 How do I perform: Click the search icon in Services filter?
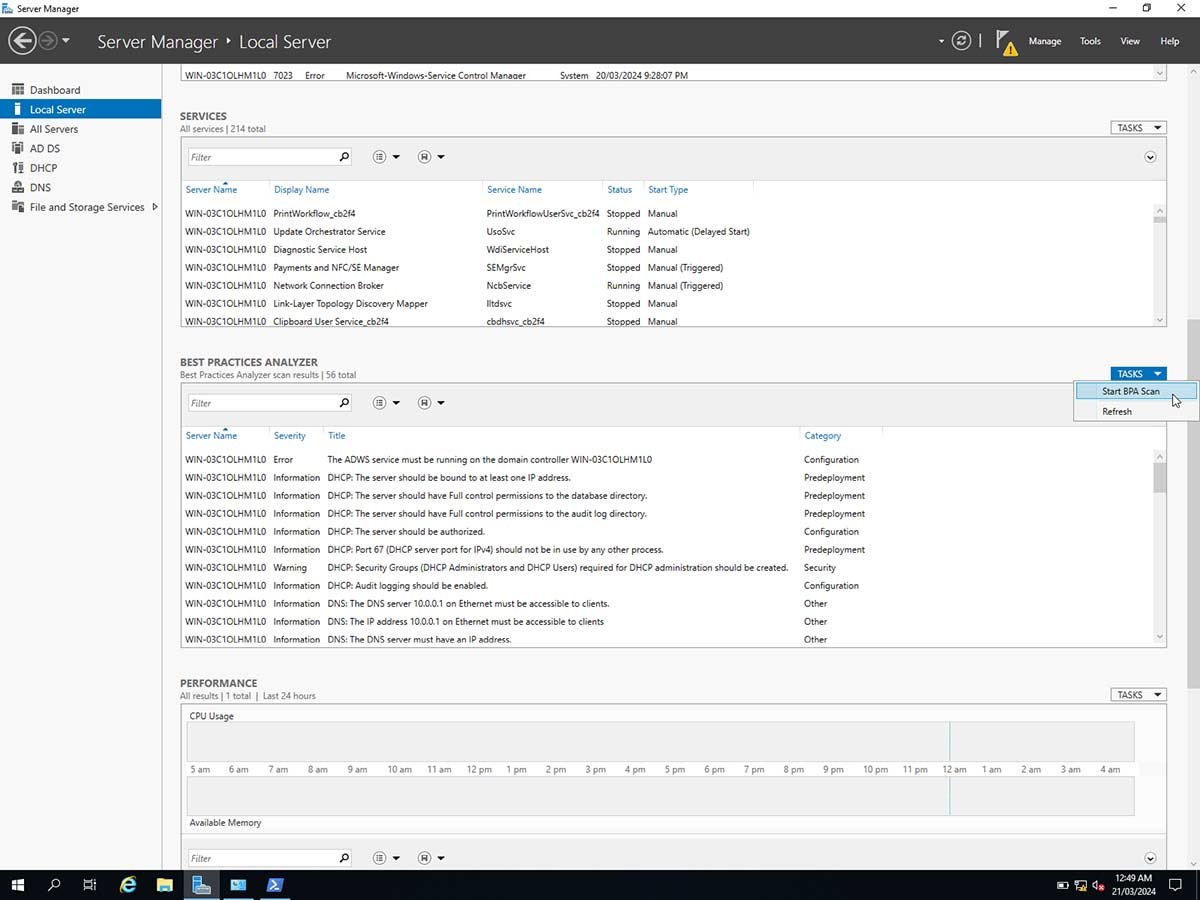tap(344, 157)
